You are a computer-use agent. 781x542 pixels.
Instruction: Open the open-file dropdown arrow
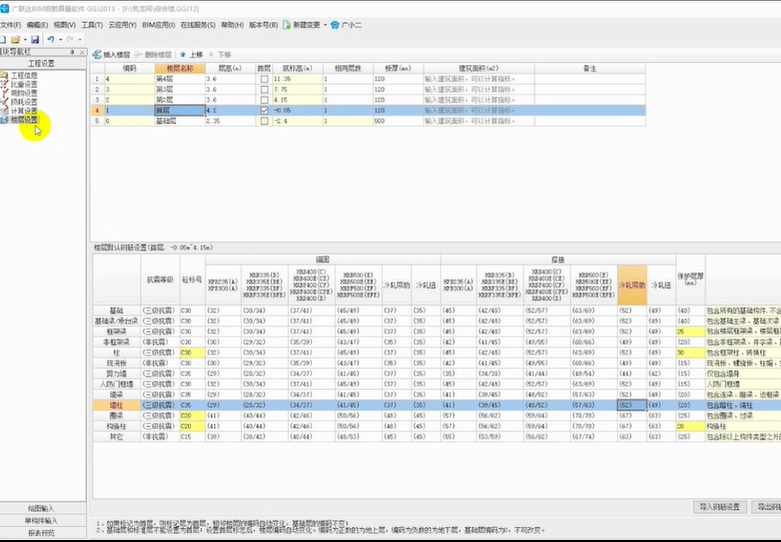(x=26, y=39)
